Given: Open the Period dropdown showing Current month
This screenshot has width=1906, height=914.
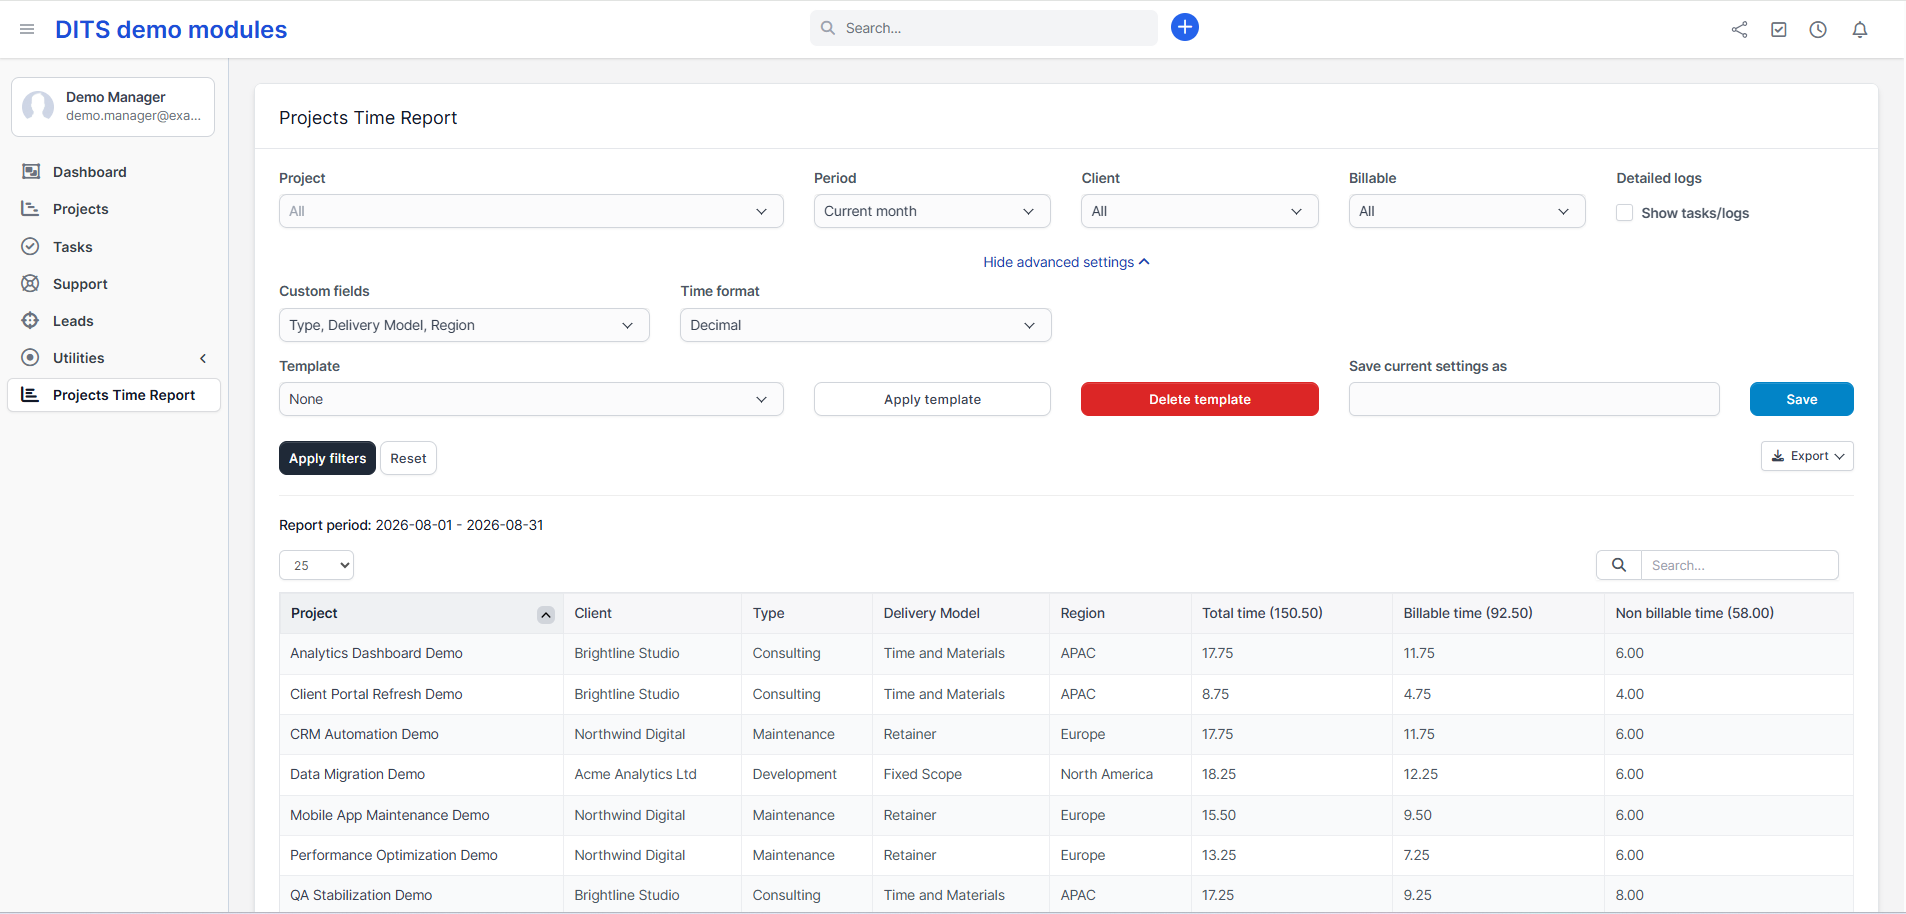Looking at the screenshot, I should (x=932, y=211).
